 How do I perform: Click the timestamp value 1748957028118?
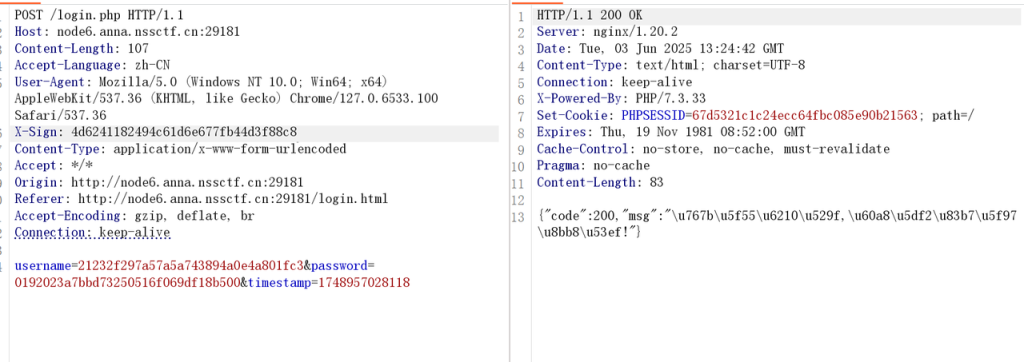[364, 283]
